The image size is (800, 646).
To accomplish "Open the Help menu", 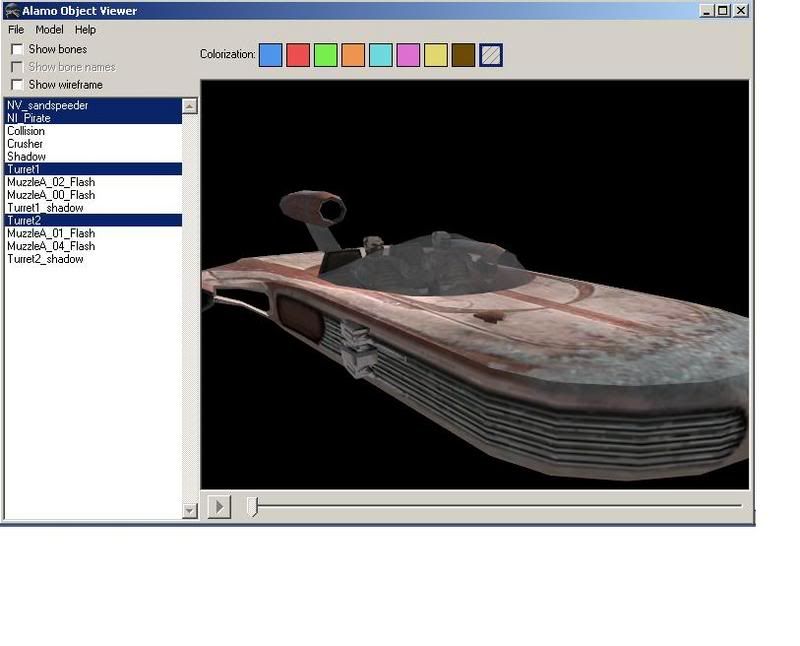I will tap(85, 30).
